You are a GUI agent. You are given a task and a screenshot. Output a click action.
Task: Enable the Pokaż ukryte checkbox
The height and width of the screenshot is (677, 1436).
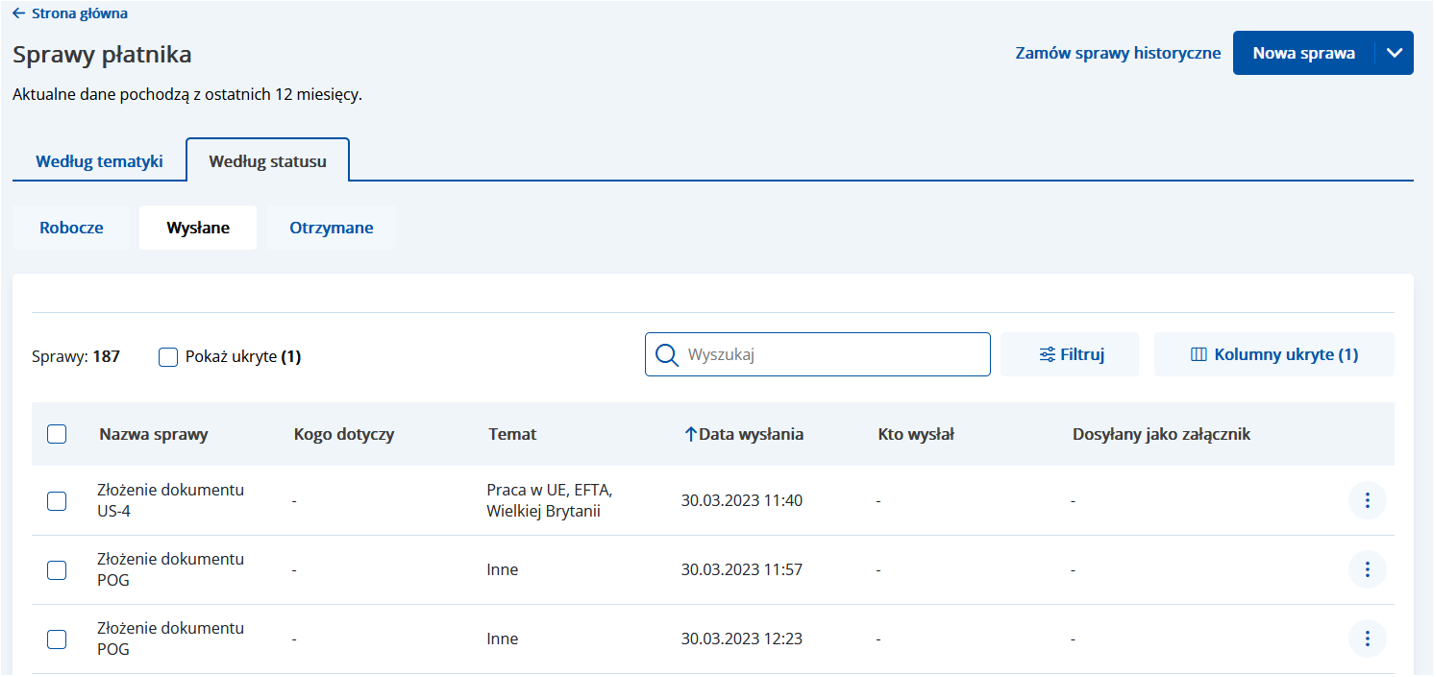click(x=169, y=357)
